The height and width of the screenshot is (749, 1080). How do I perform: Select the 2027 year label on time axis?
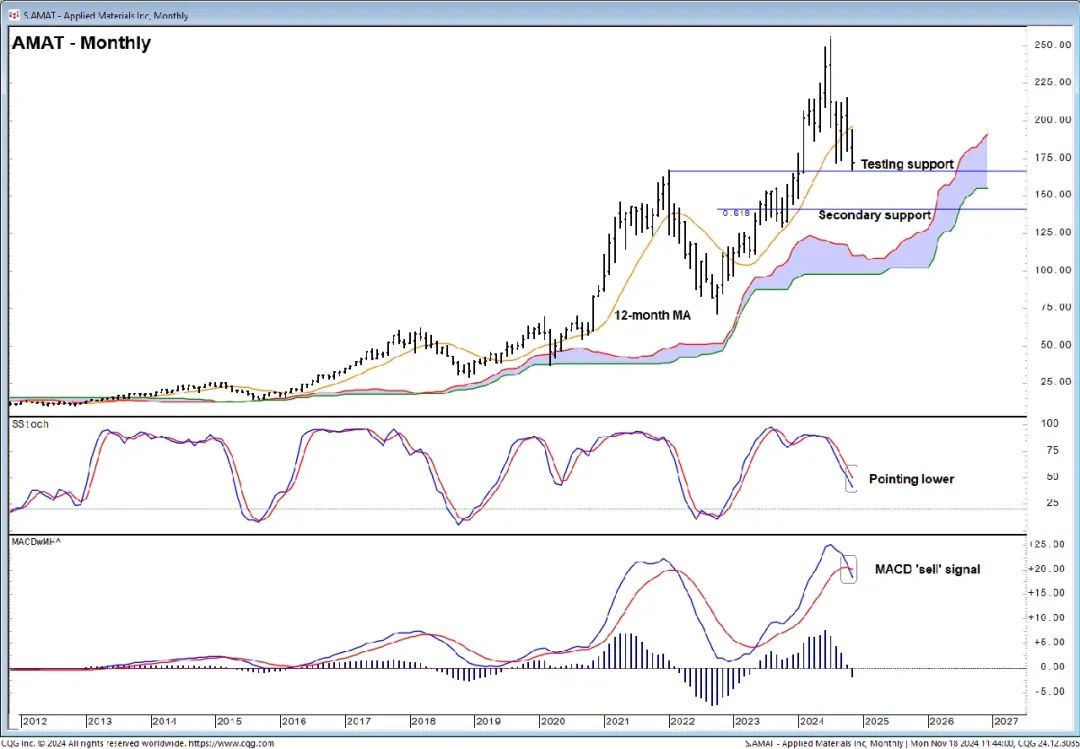point(1004,721)
